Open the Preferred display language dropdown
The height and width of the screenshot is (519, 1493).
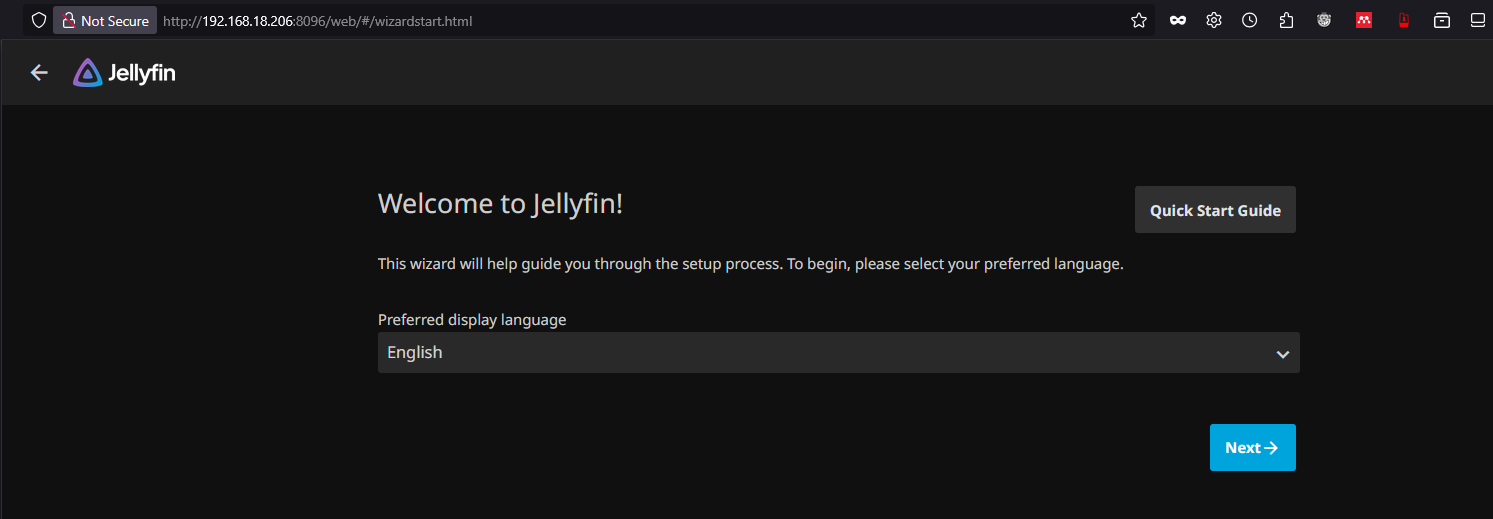point(838,353)
